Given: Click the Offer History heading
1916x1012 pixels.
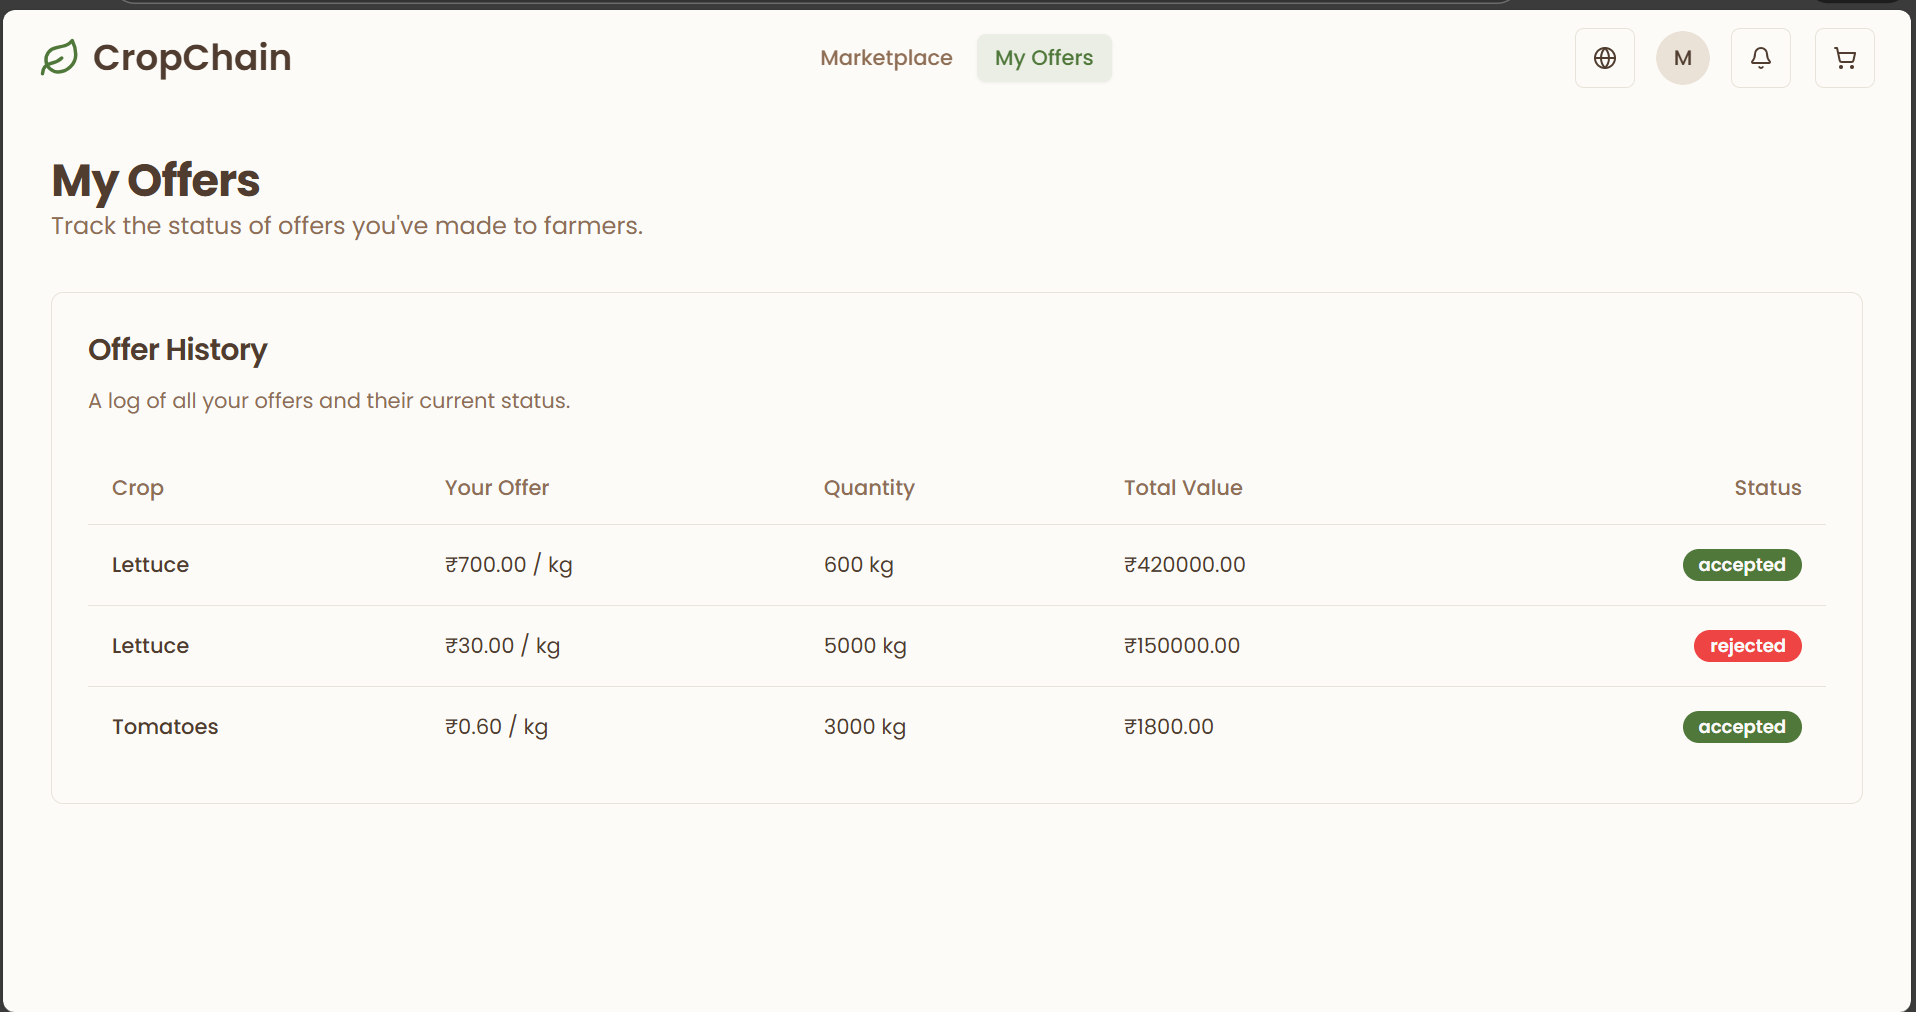Looking at the screenshot, I should (x=178, y=350).
